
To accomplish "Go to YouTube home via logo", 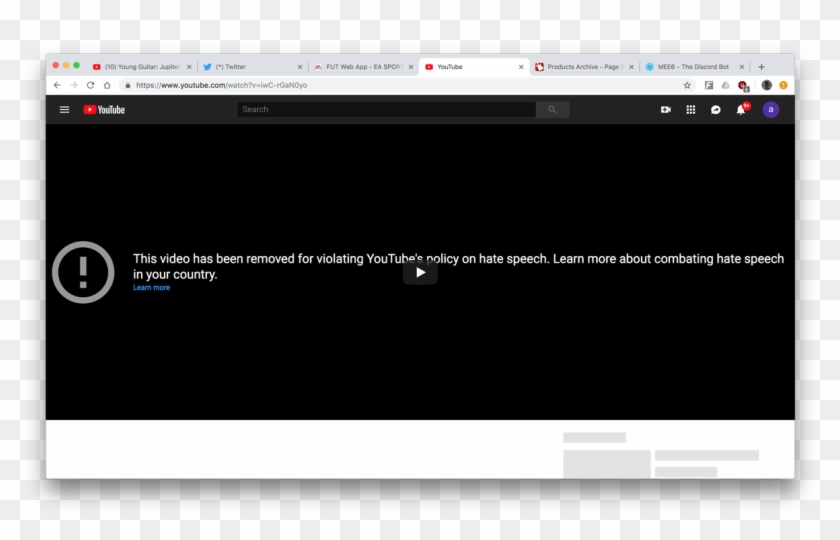I will (x=104, y=110).
